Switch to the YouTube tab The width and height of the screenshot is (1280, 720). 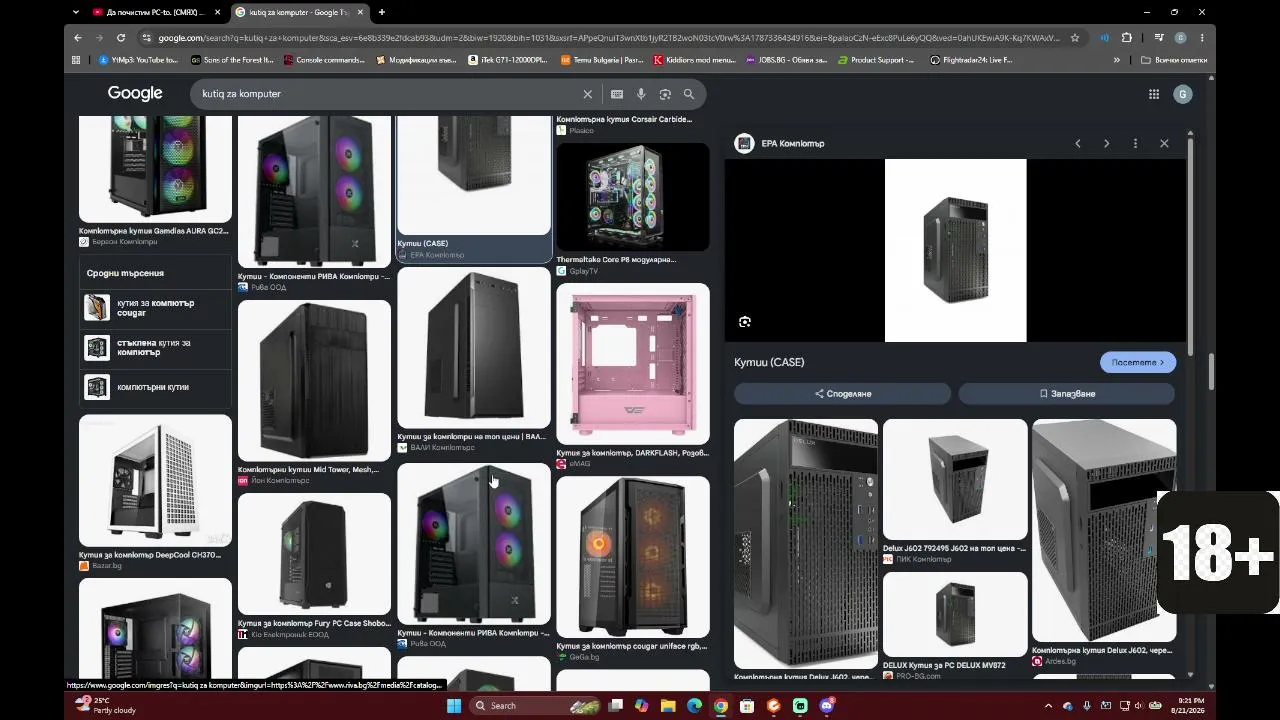pyautogui.click(x=156, y=12)
